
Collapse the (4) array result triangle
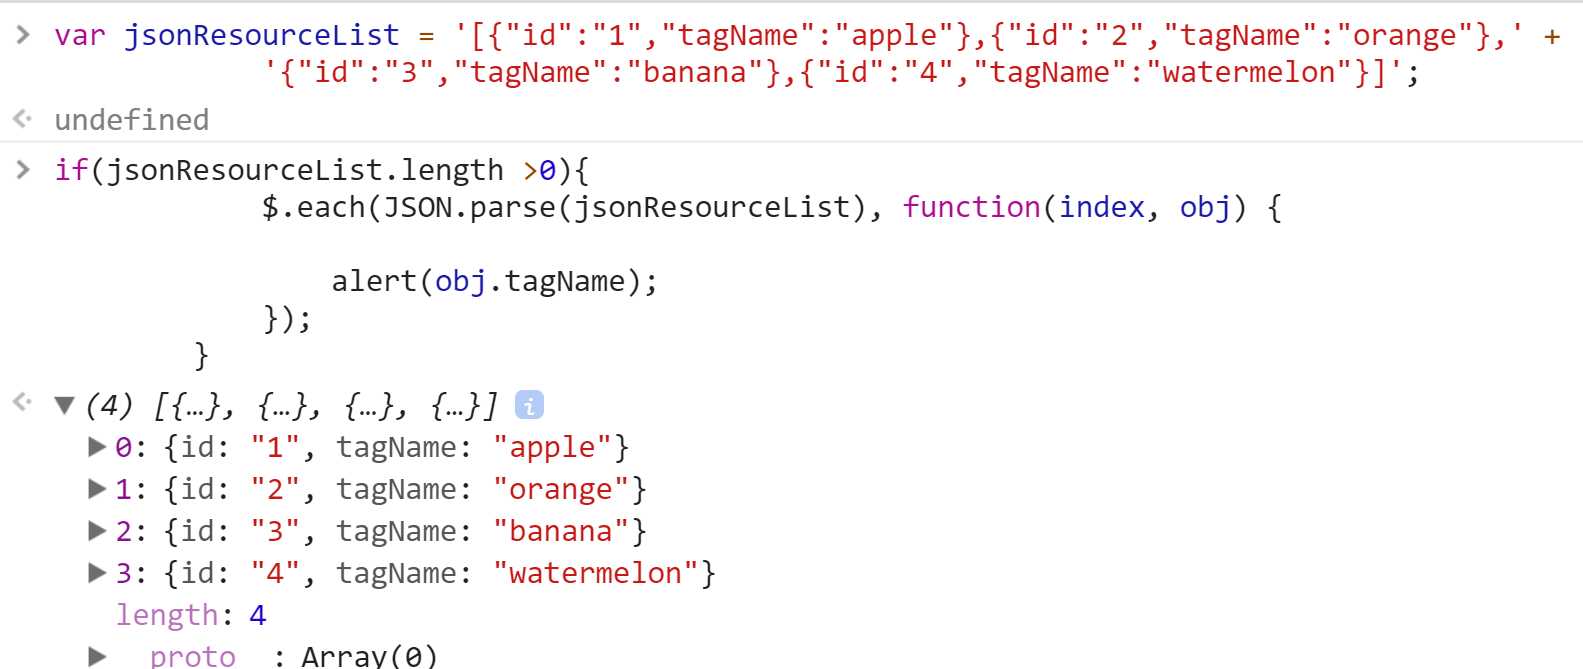pyautogui.click(x=65, y=405)
